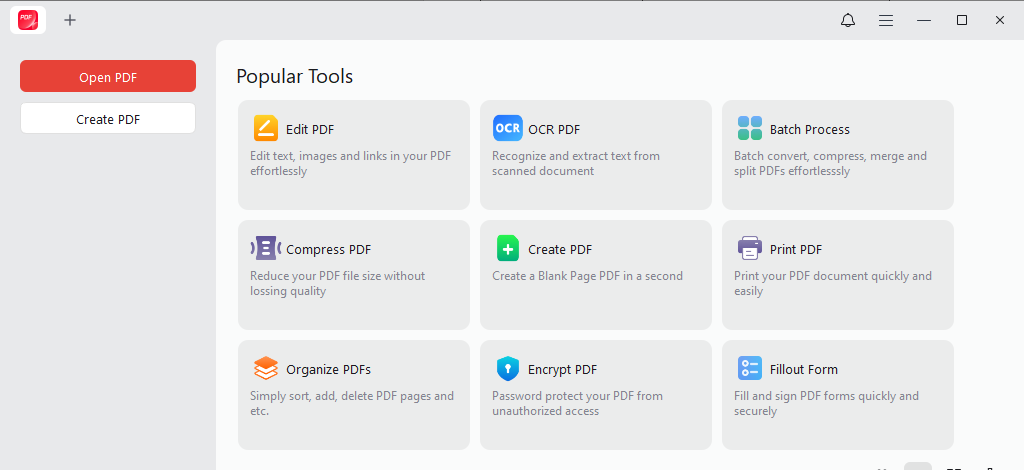The width and height of the screenshot is (1024, 470).
Task: Open notifications via the bell icon
Action: click(x=848, y=20)
